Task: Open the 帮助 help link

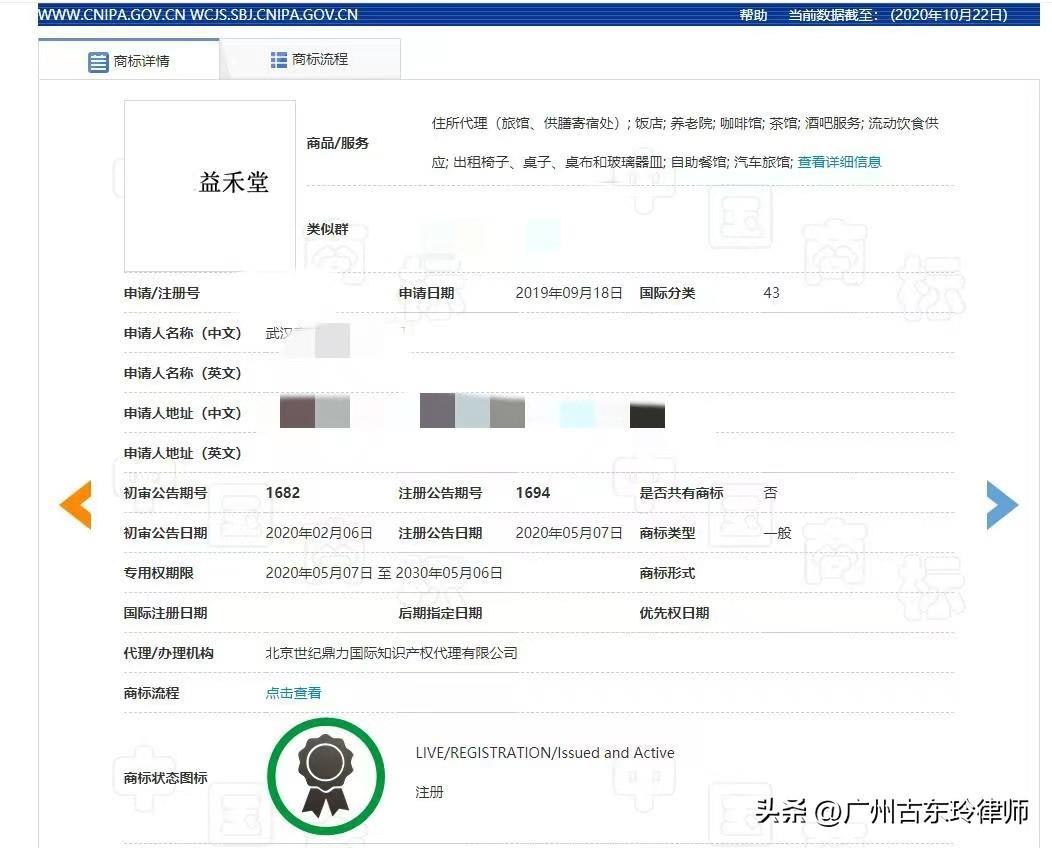Action: click(753, 15)
